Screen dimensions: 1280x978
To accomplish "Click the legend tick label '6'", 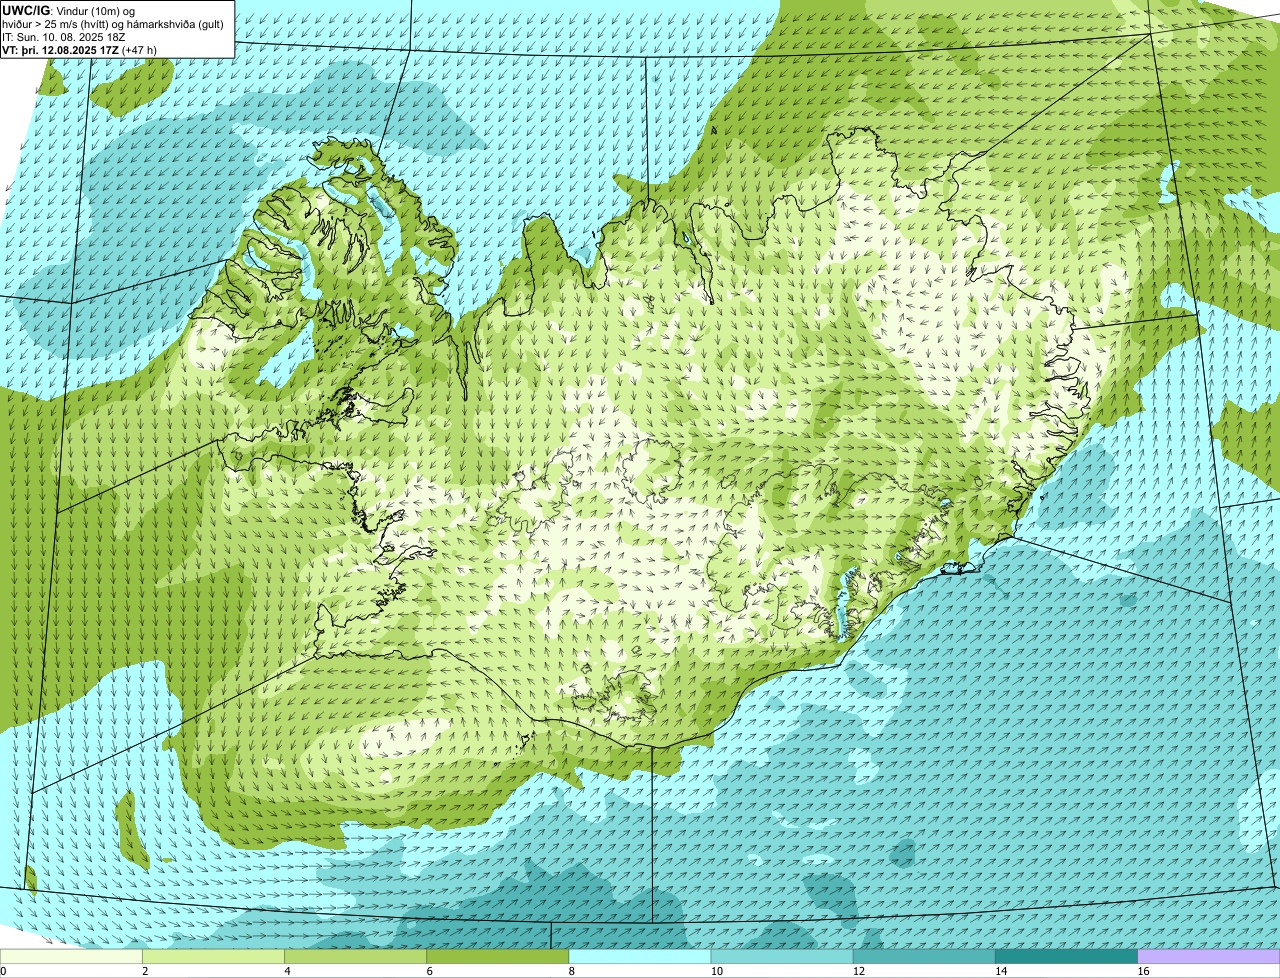I will pos(429,971).
